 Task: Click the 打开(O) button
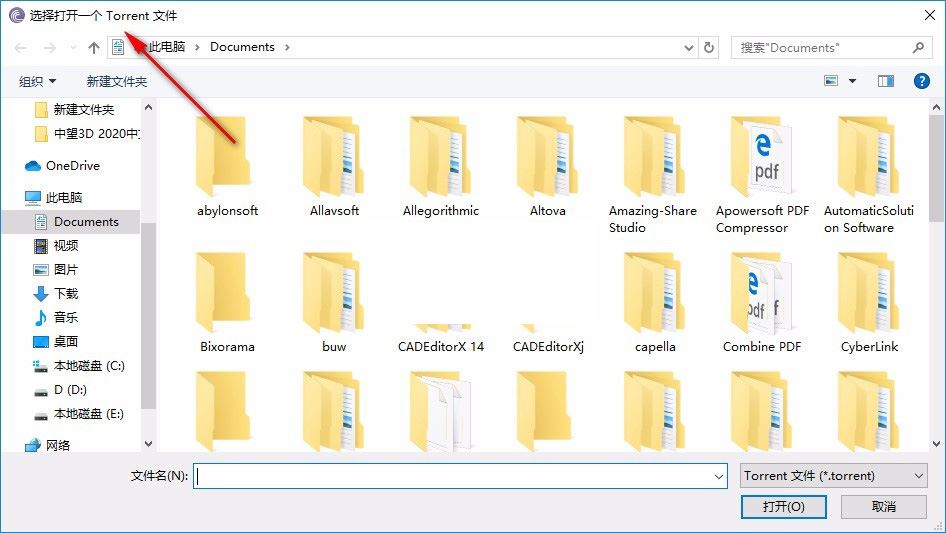[783, 506]
